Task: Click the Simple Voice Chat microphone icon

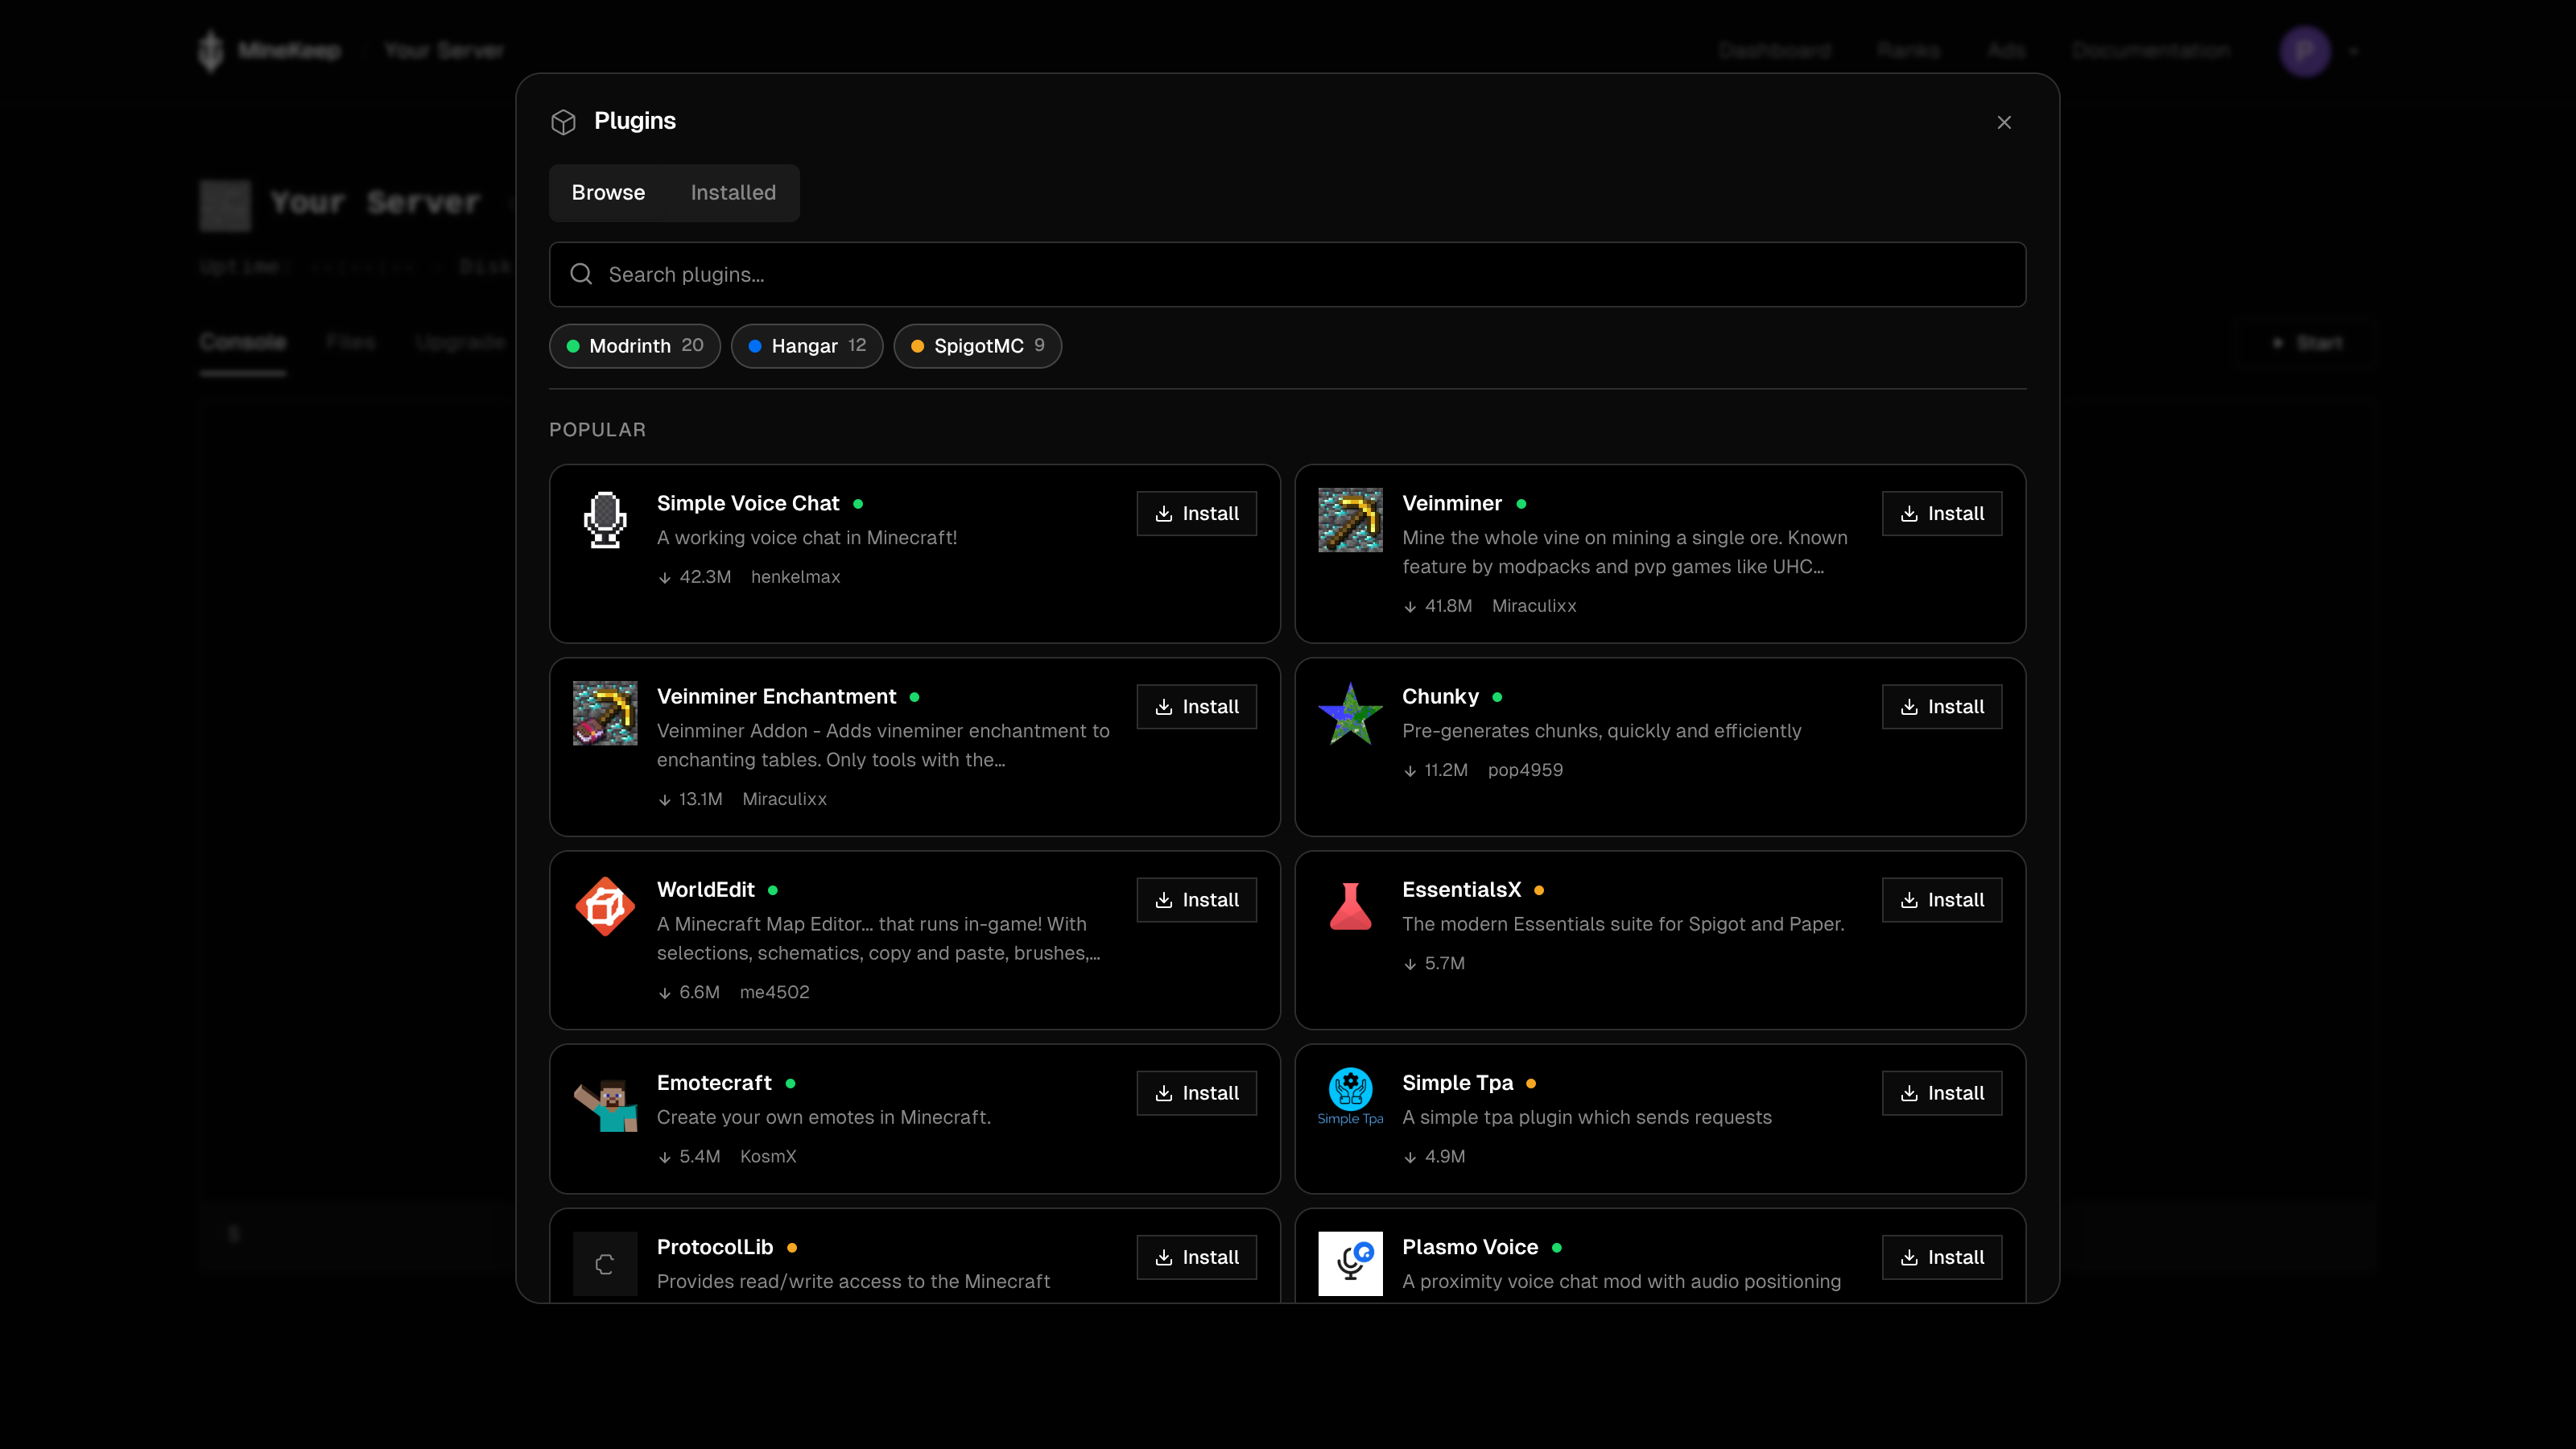Action: 605,520
